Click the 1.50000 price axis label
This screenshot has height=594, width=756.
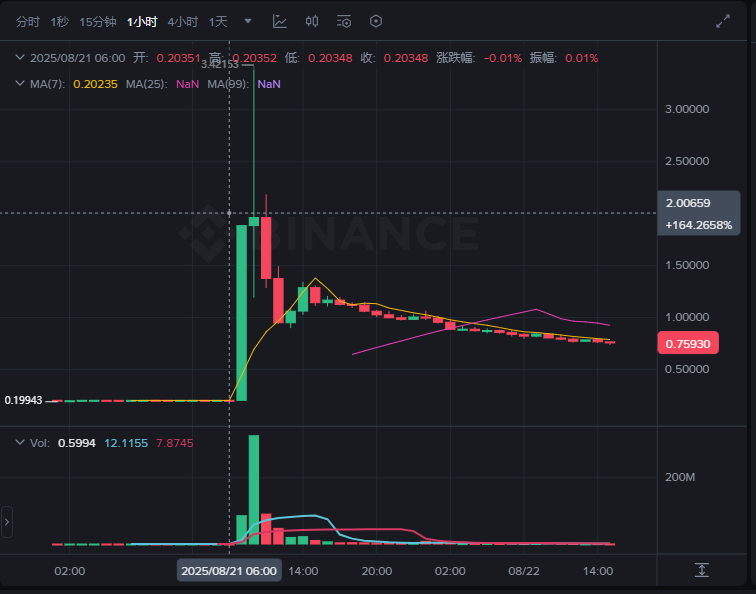pyautogui.click(x=687, y=265)
